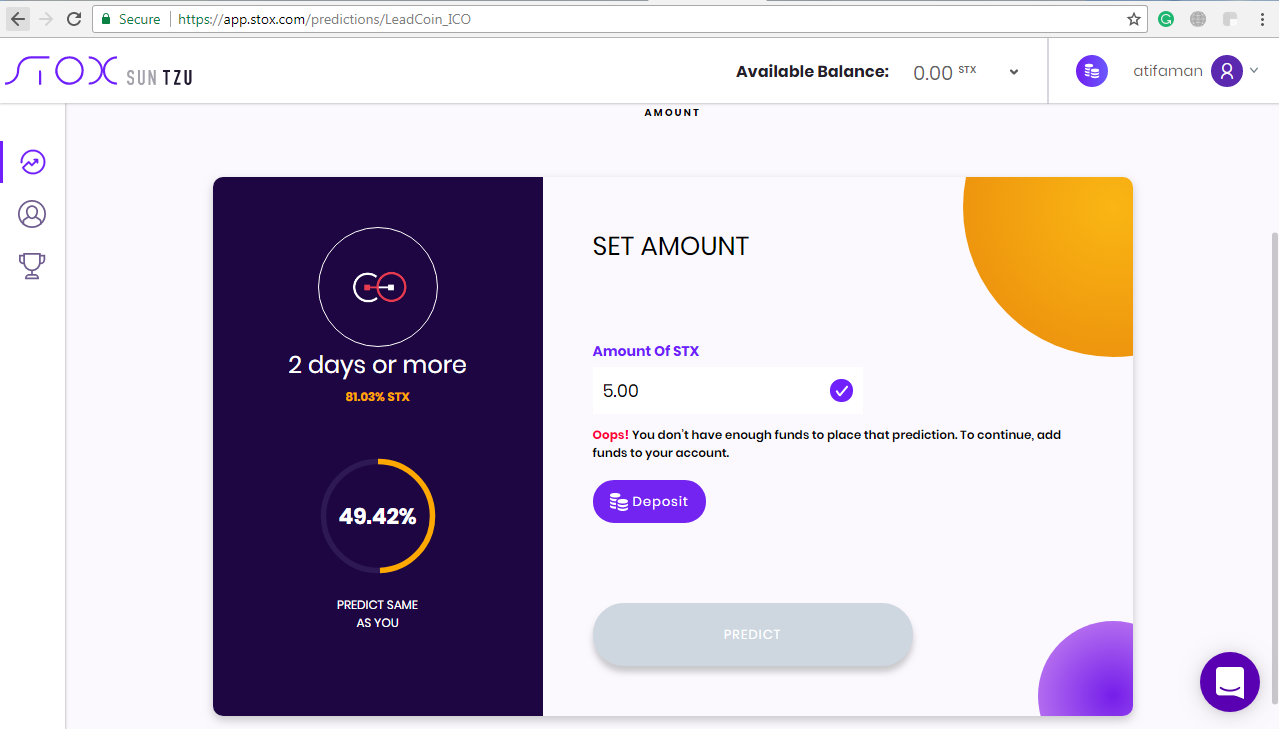This screenshot has width=1279, height=729.
Task: Click the greyed-out PREDICT button
Action: (752, 634)
